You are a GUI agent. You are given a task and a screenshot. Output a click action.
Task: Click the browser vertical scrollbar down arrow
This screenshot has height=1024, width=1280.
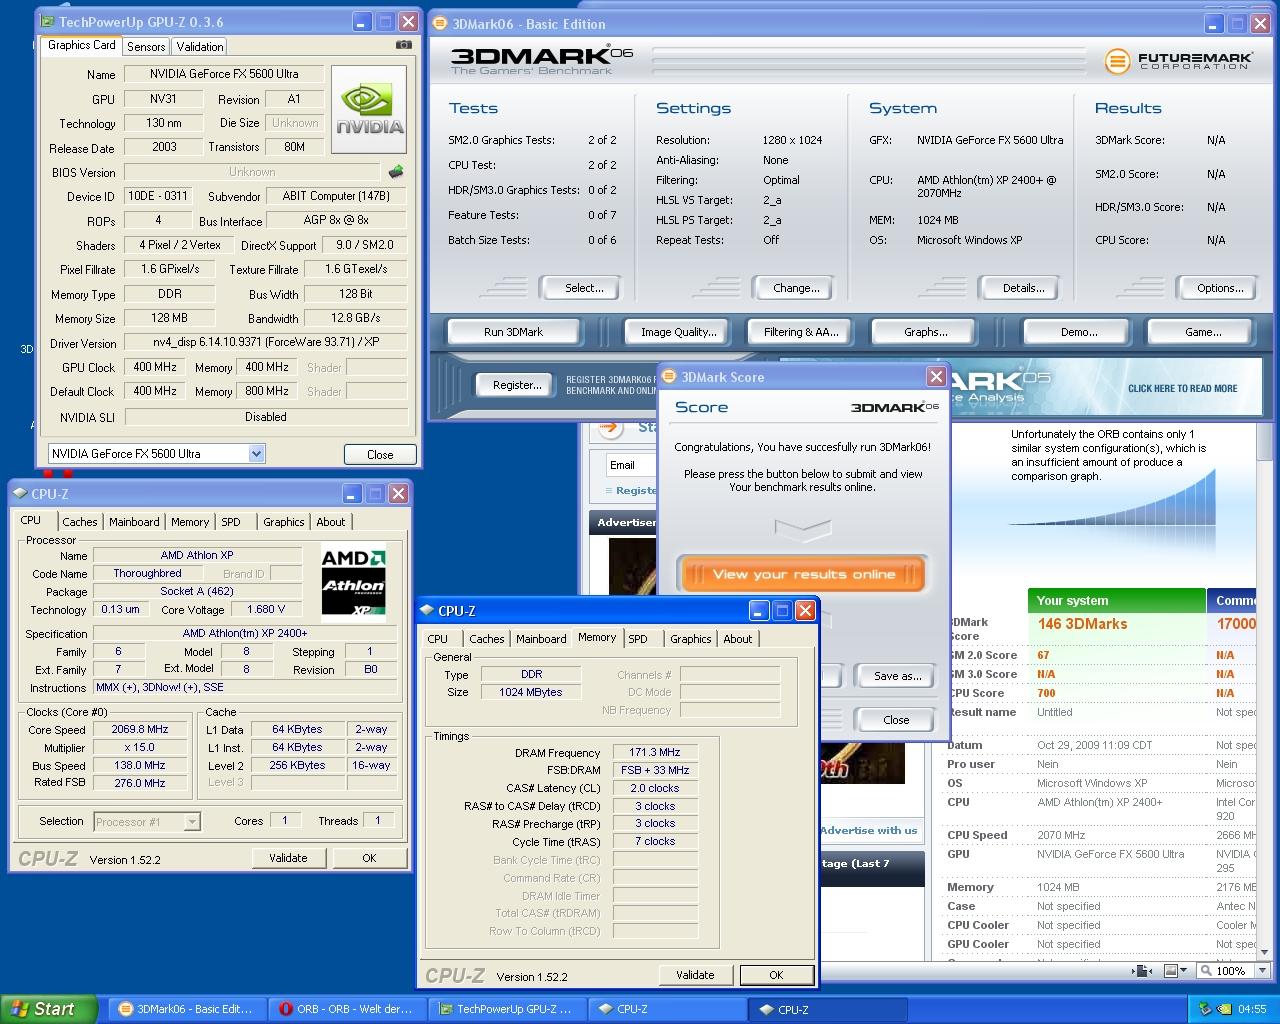coord(1264,952)
